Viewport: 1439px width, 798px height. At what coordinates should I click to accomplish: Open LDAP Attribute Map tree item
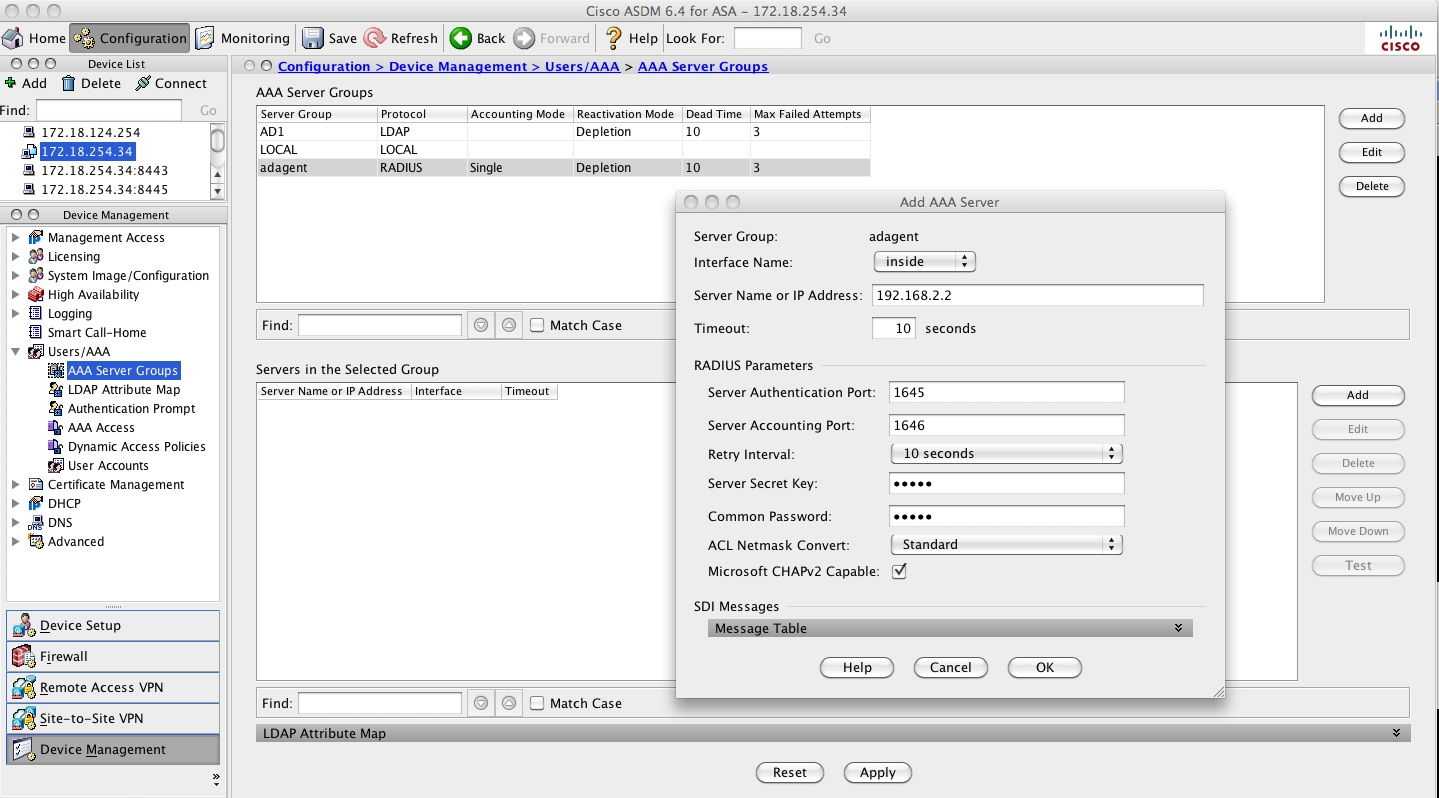[124, 389]
